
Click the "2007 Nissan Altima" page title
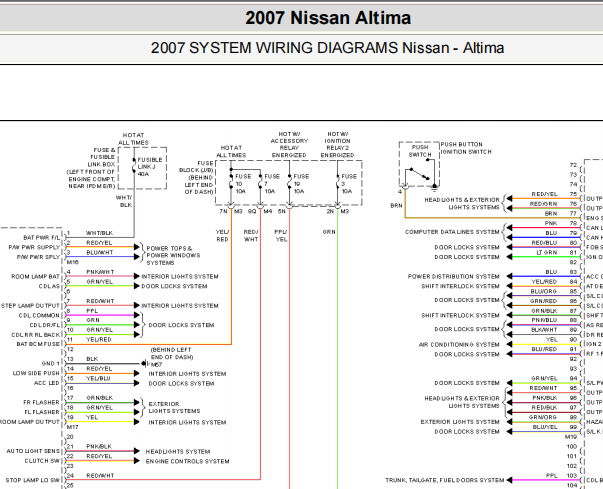[x=328, y=18]
